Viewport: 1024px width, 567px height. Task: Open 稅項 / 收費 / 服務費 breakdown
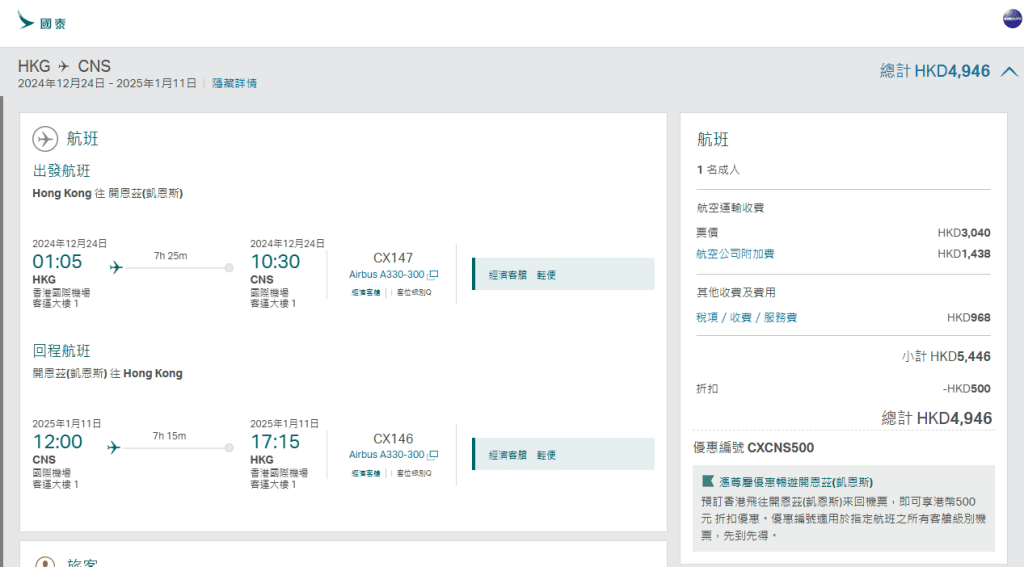tap(746, 318)
